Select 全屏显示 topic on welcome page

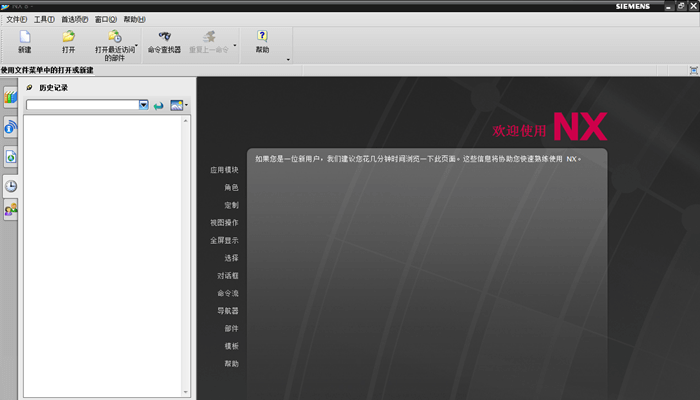(224, 241)
